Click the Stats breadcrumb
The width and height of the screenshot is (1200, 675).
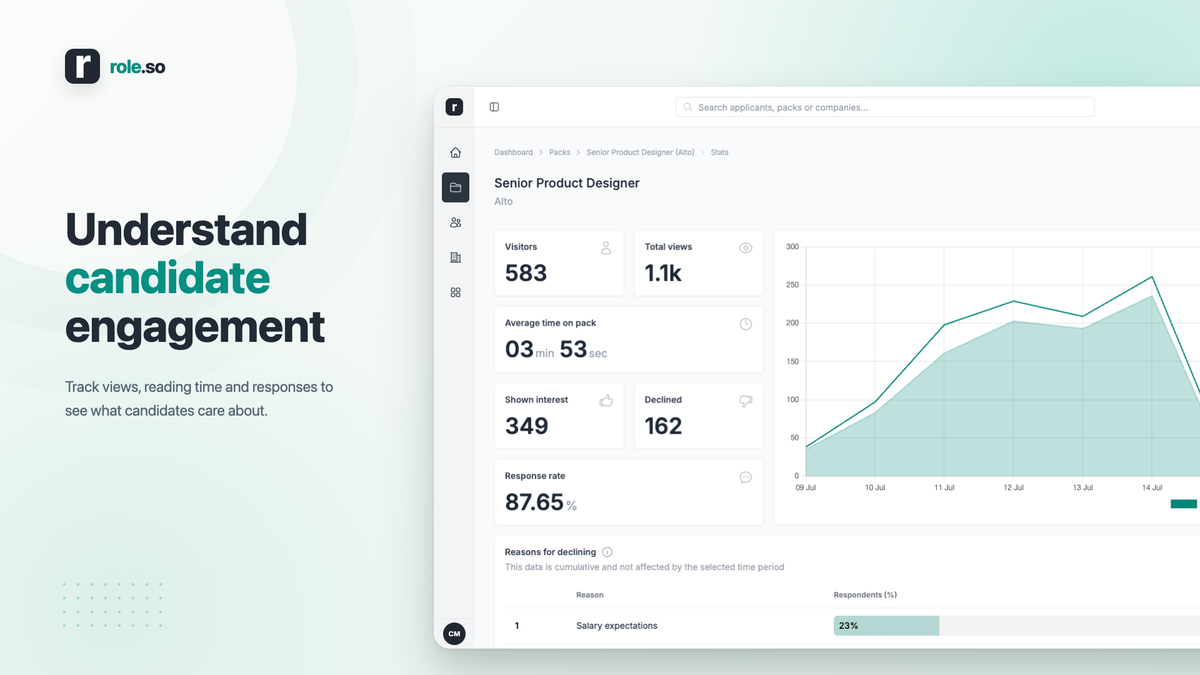point(720,153)
